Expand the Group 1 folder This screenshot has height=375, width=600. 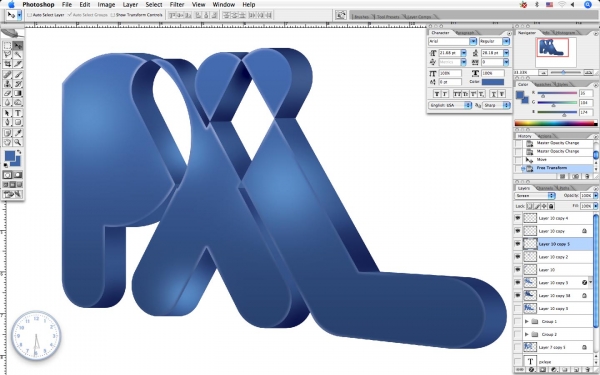(x=527, y=321)
